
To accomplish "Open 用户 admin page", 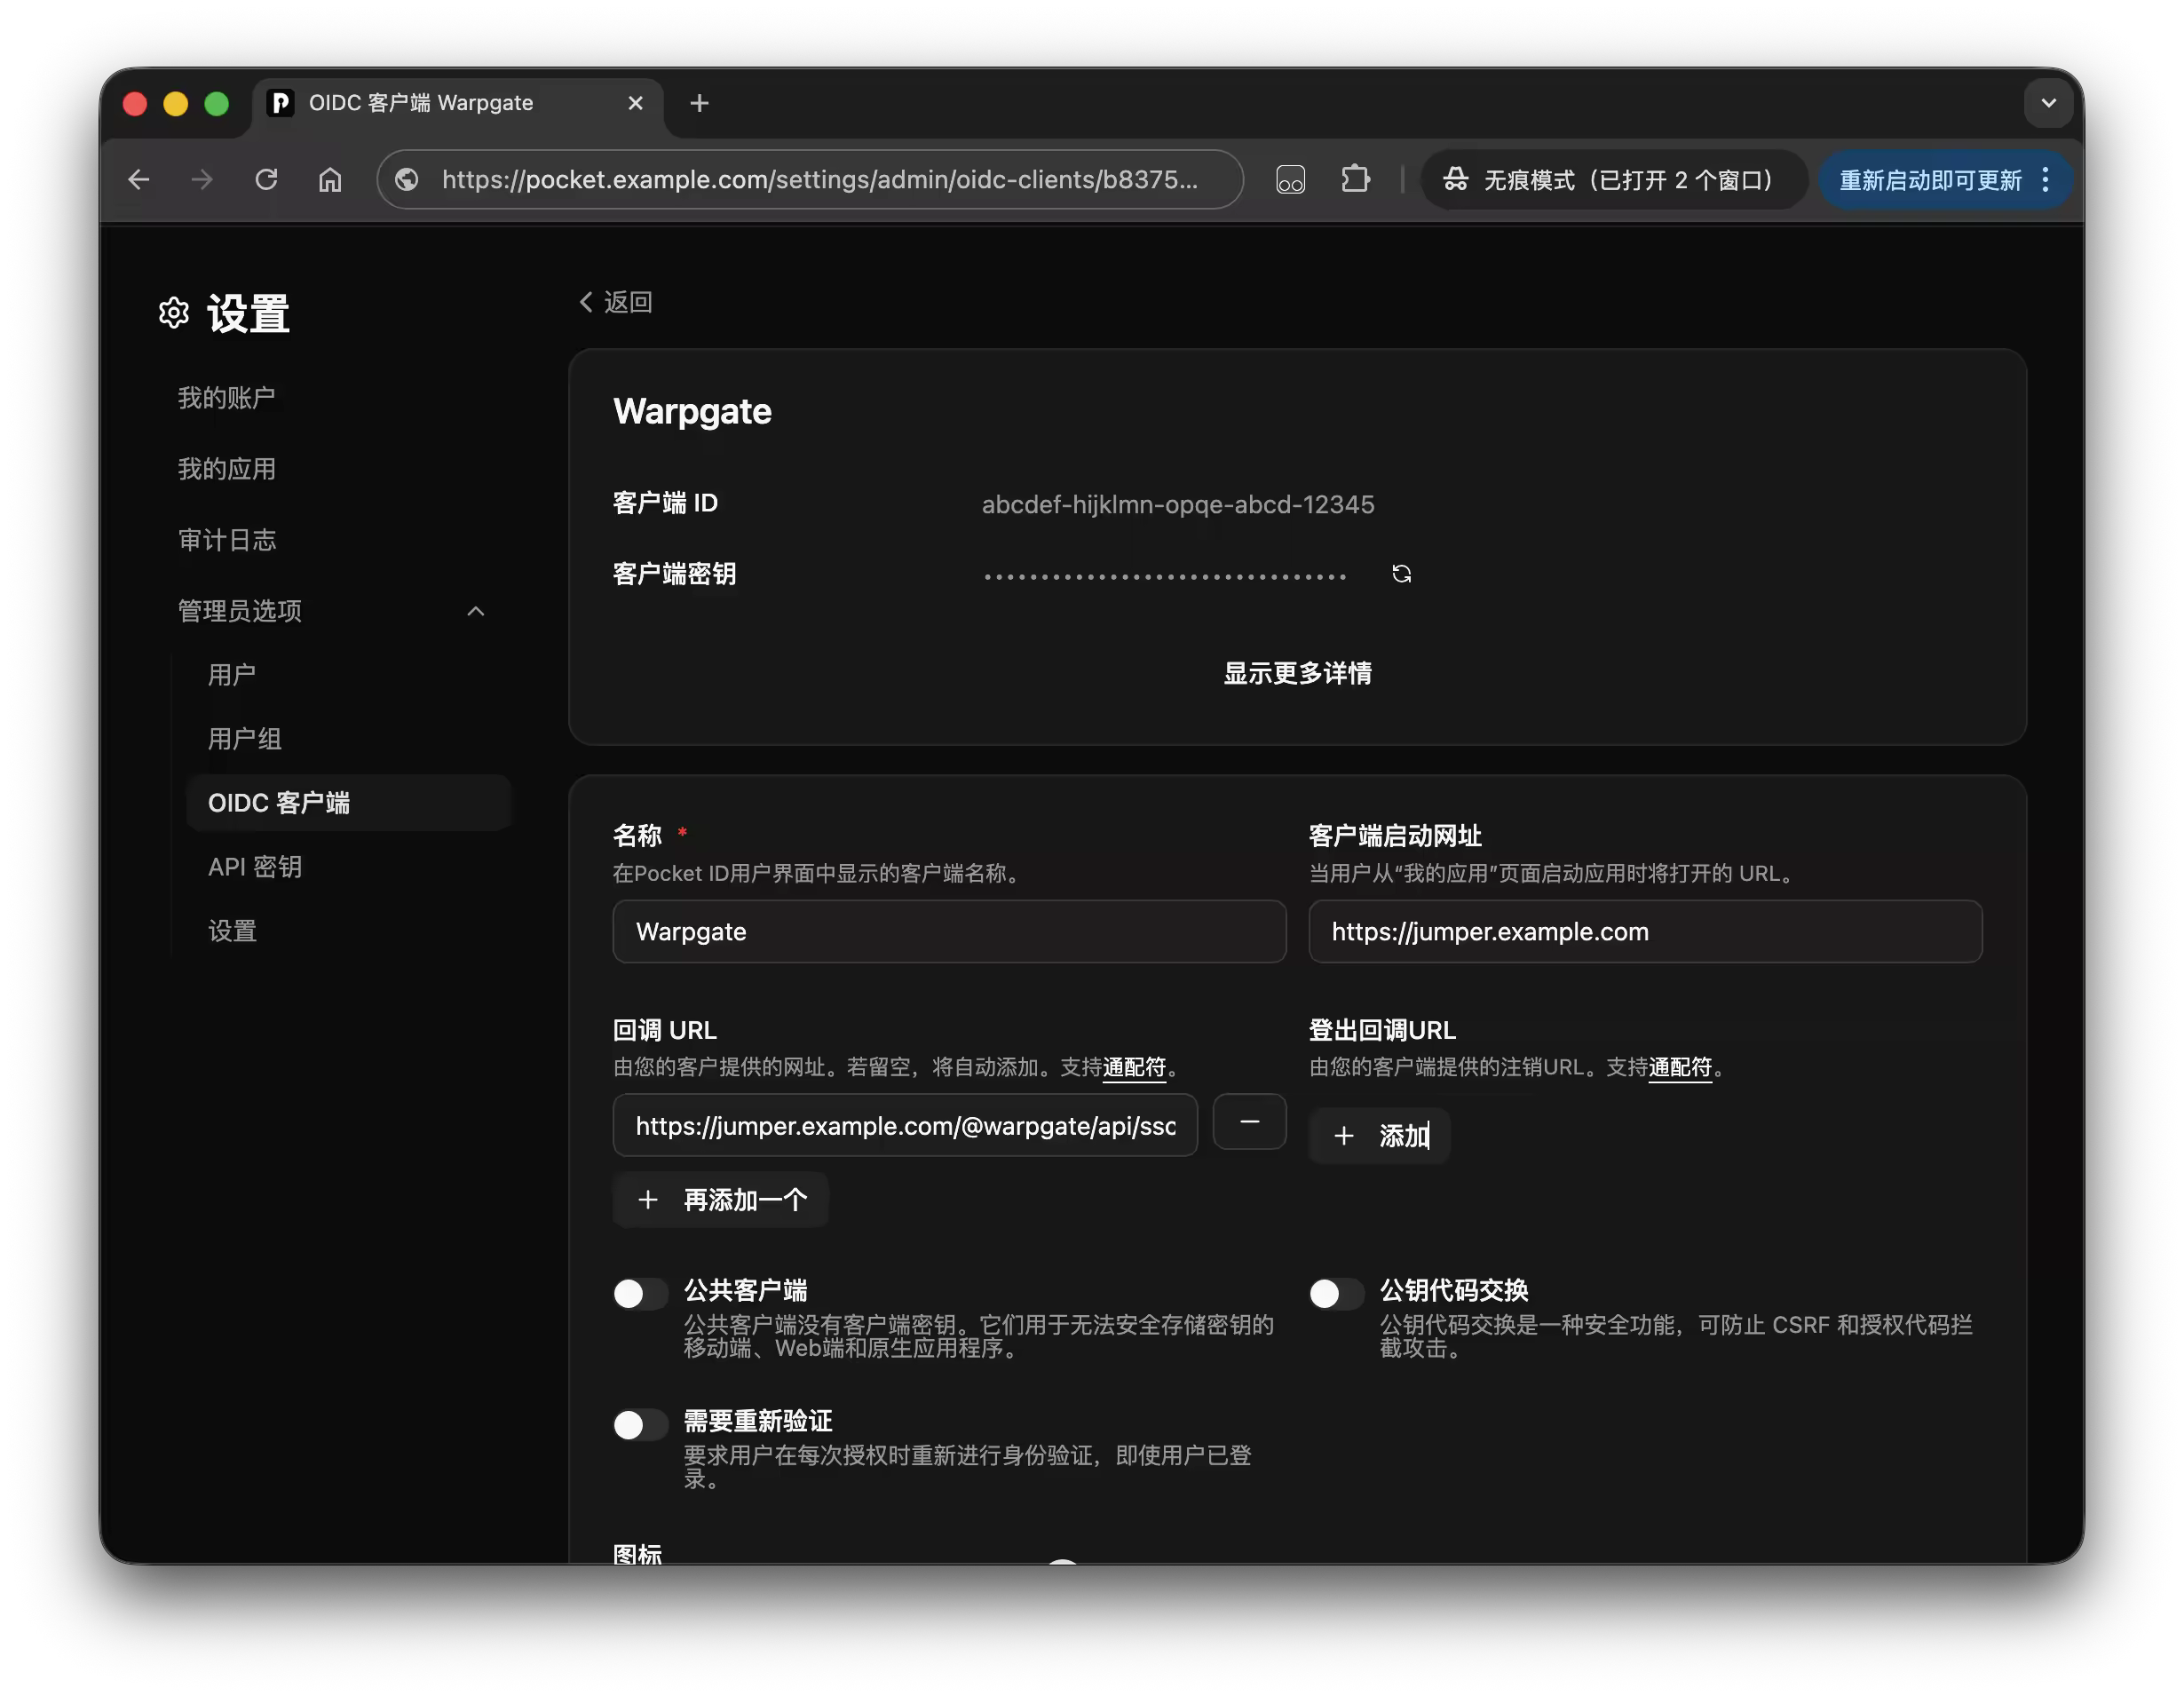I will 232,674.
